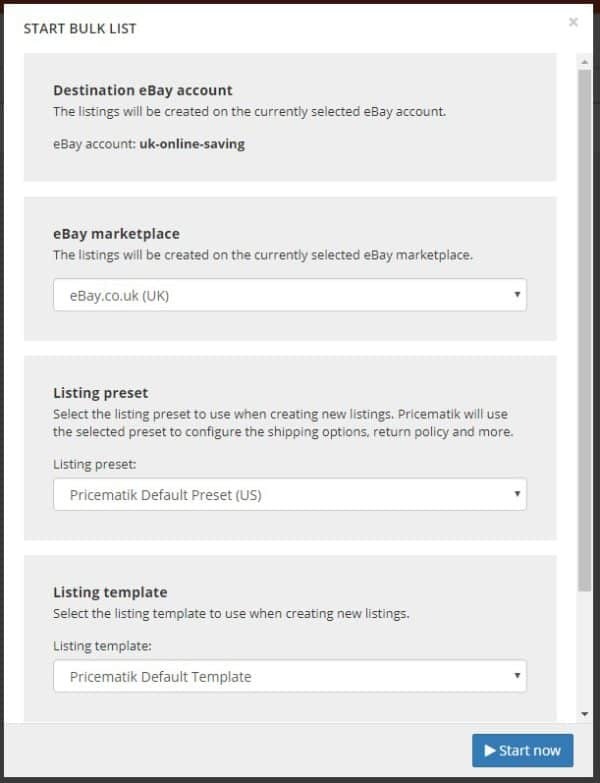
Task: Click the eBay marketplace section heading
Action: (x=116, y=233)
